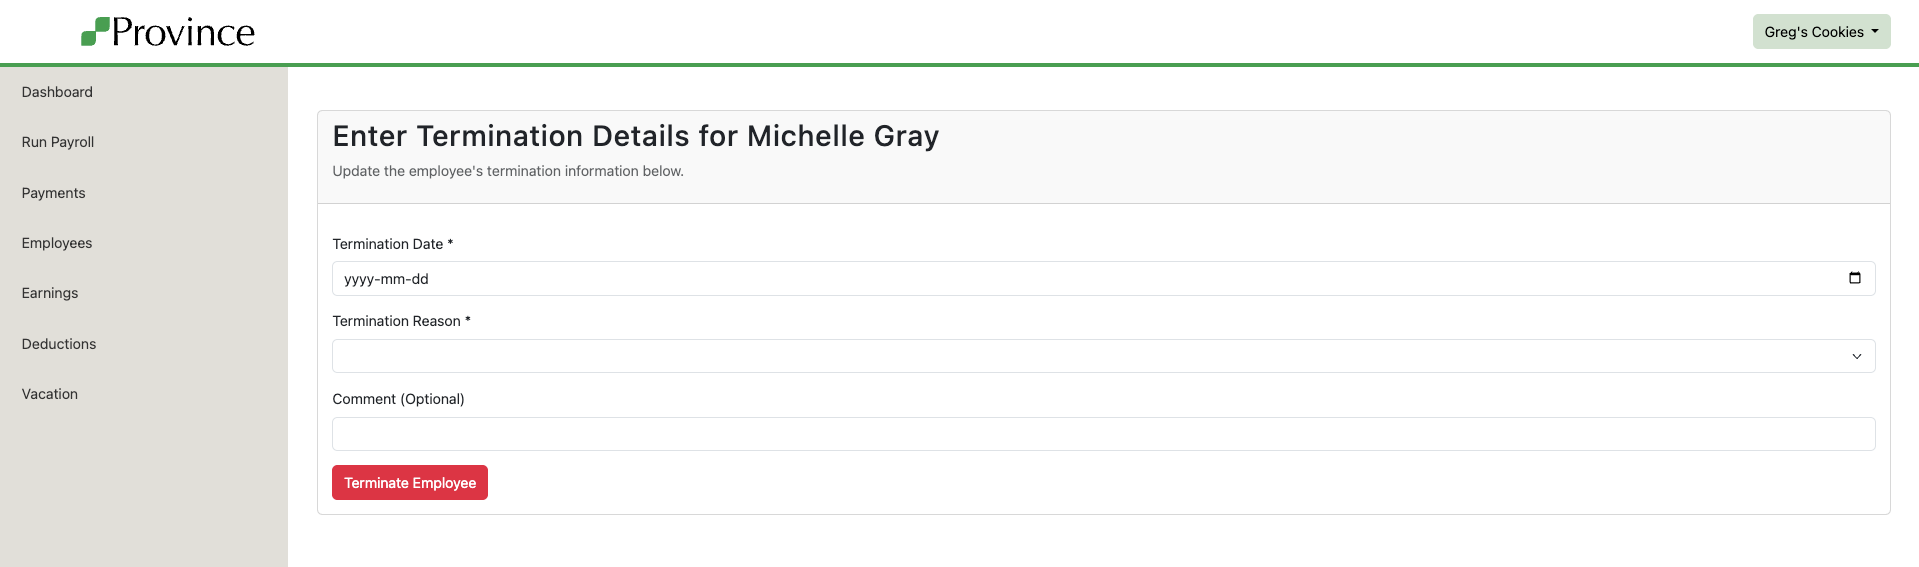This screenshot has width=1919, height=567.
Task: Click the Enter Termination Details heading
Action: coord(636,136)
